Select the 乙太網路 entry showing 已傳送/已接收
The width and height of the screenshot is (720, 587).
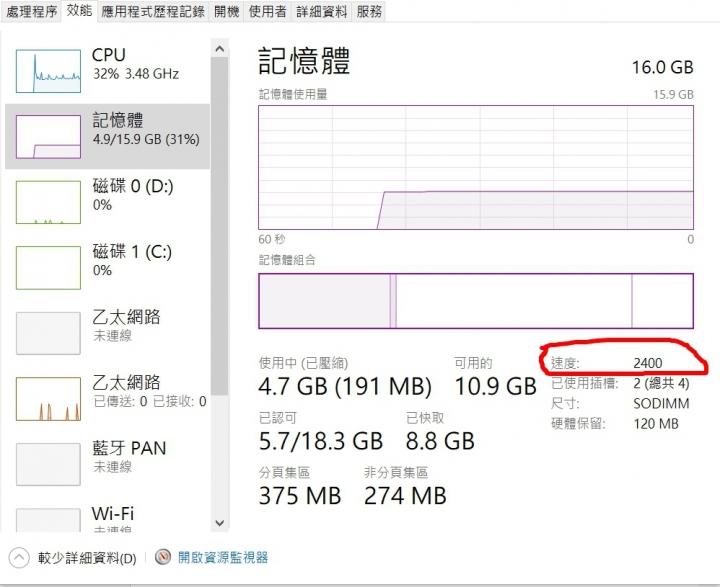[x=107, y=399]
